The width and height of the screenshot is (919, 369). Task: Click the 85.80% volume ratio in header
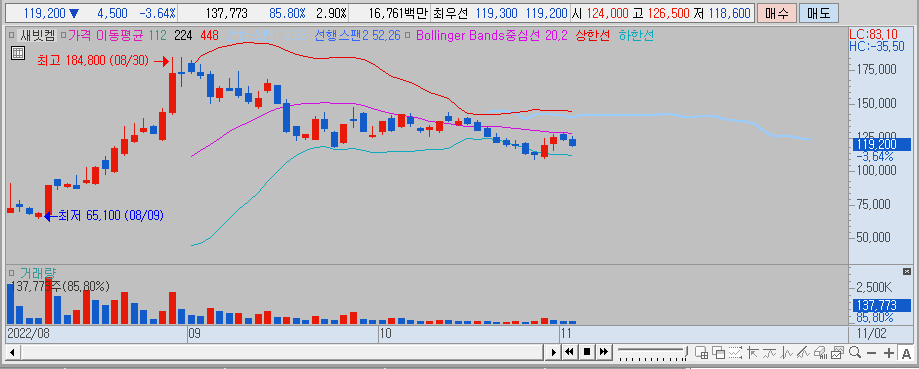pos(287,13)
